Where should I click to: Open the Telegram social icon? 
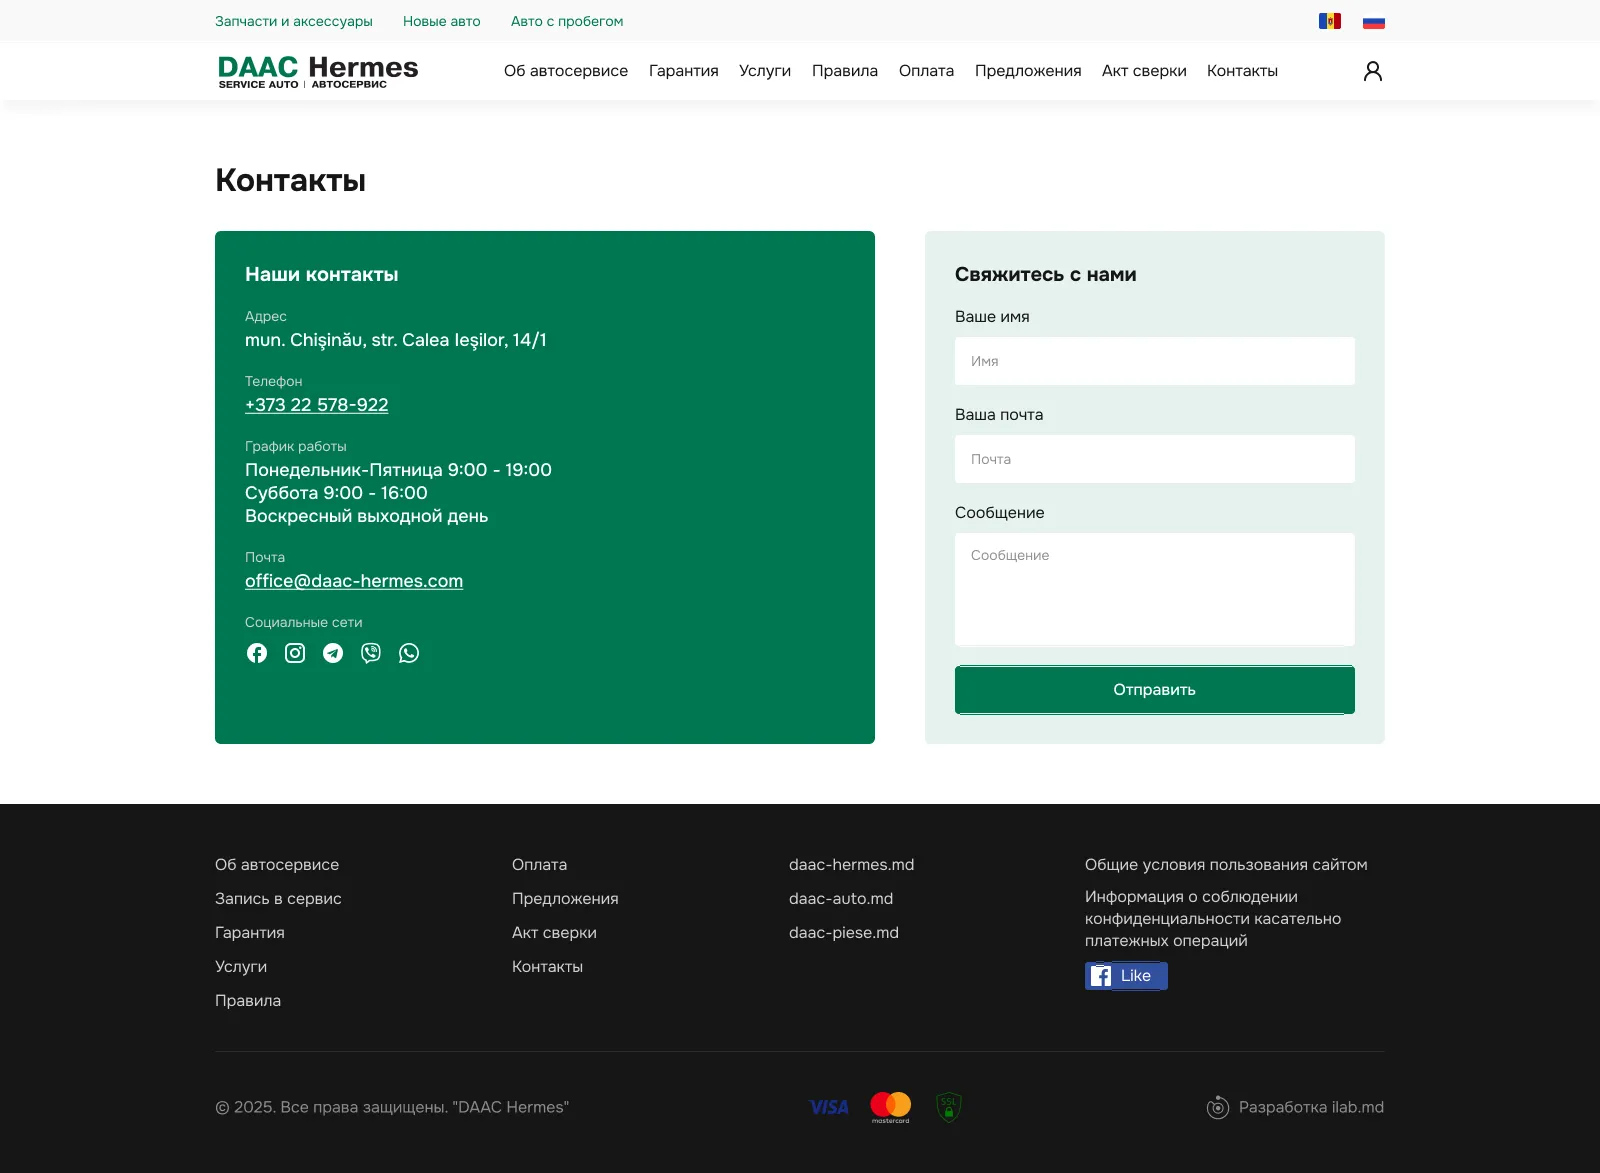pyautogui.click(x=333, y=653)
